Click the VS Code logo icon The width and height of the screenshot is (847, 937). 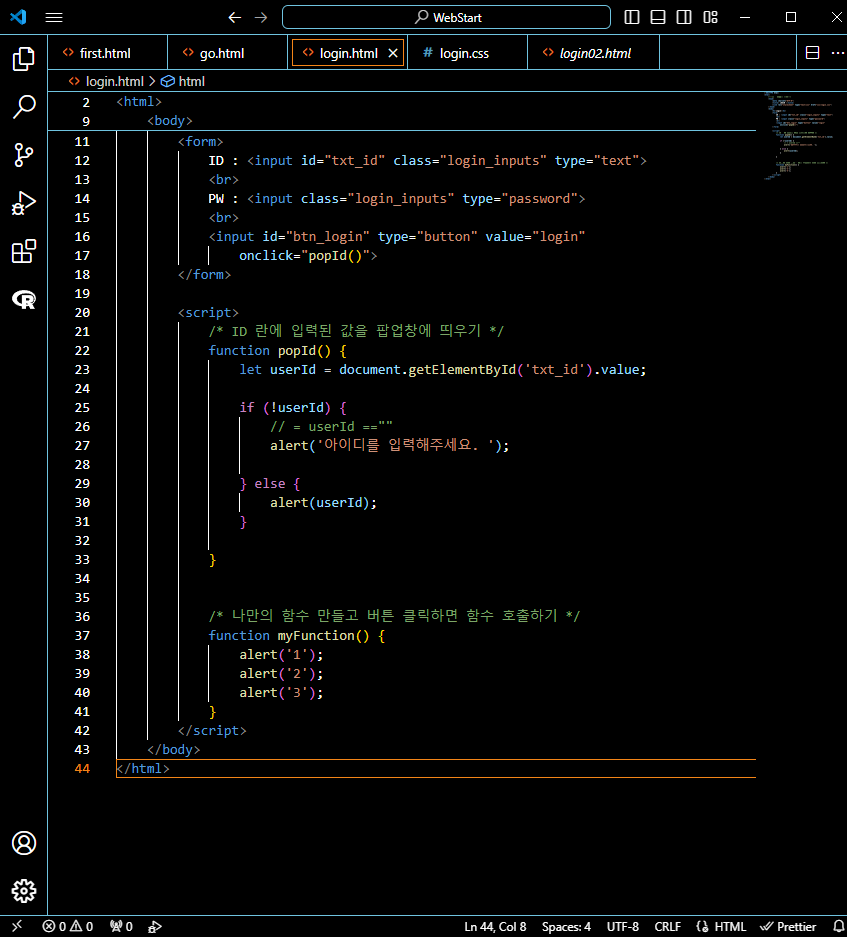coord(19,17)
